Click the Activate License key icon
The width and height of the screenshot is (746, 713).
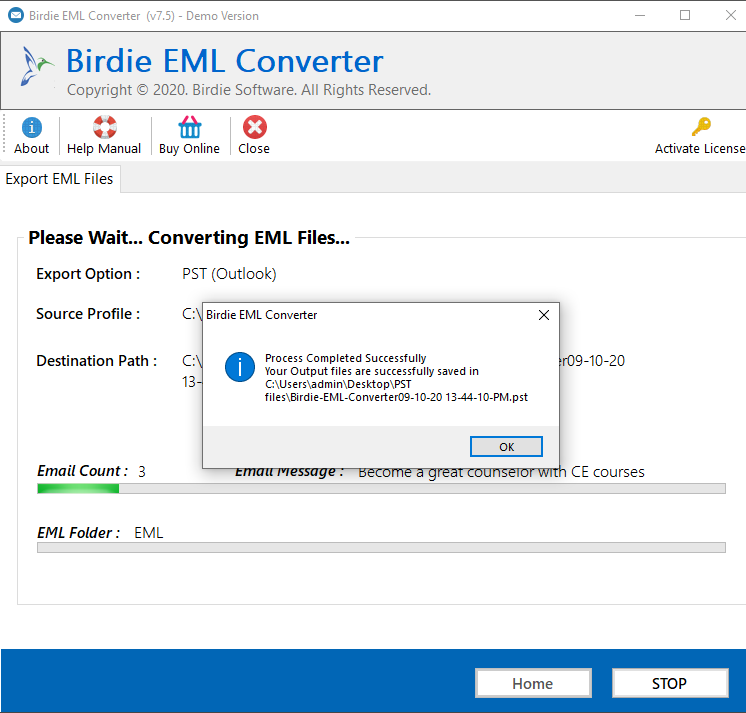(x=701, y=127)
